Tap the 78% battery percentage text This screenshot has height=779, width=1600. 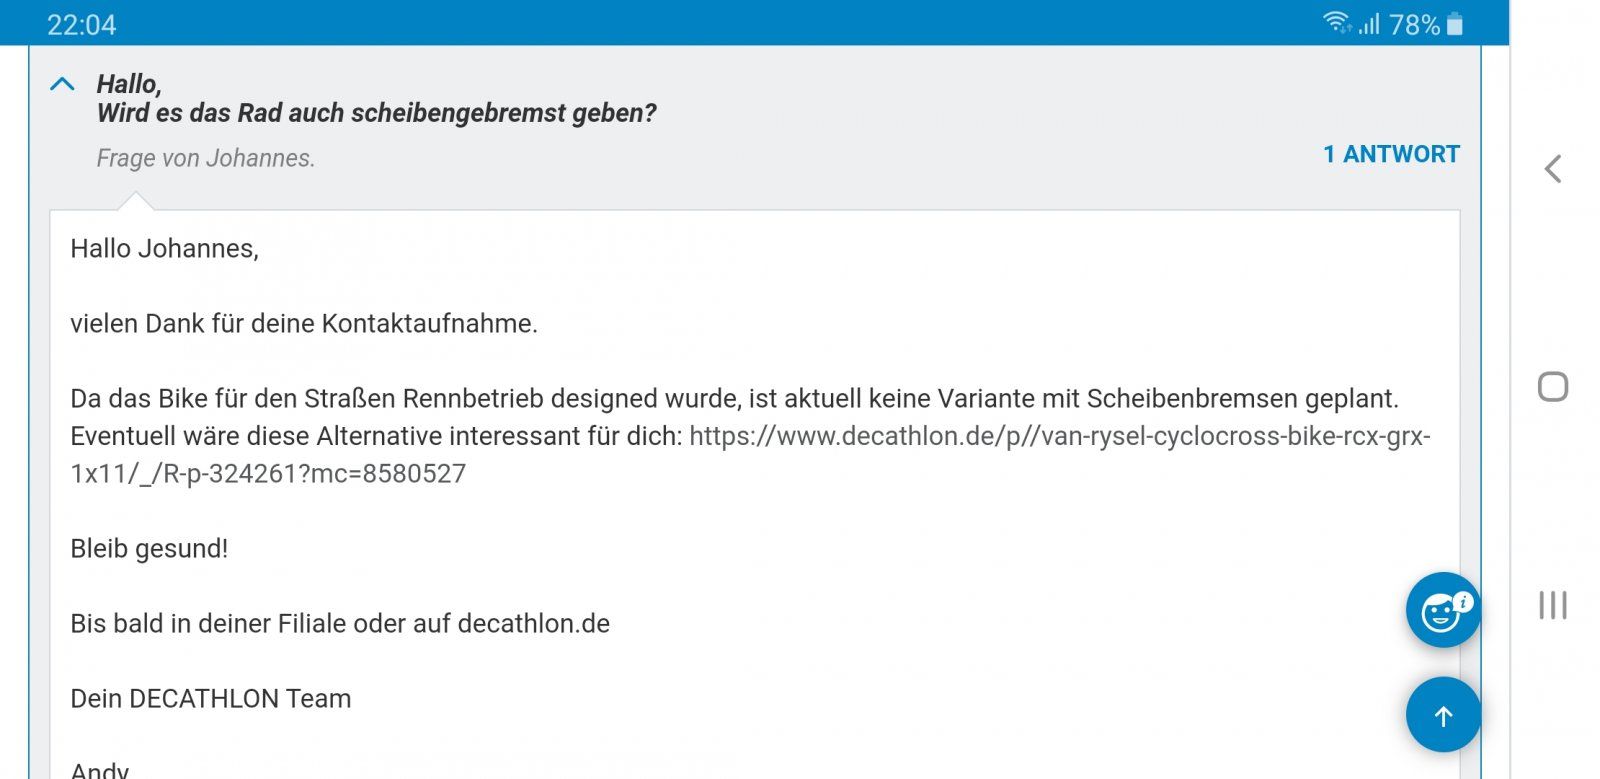[x=1414, y=24]
